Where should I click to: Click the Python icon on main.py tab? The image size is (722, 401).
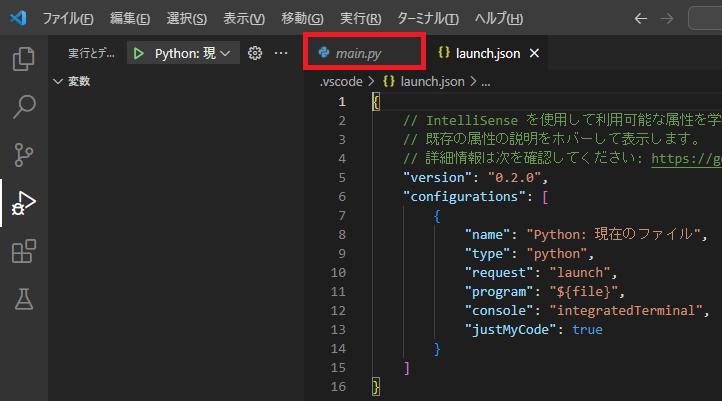coord(324,52)
